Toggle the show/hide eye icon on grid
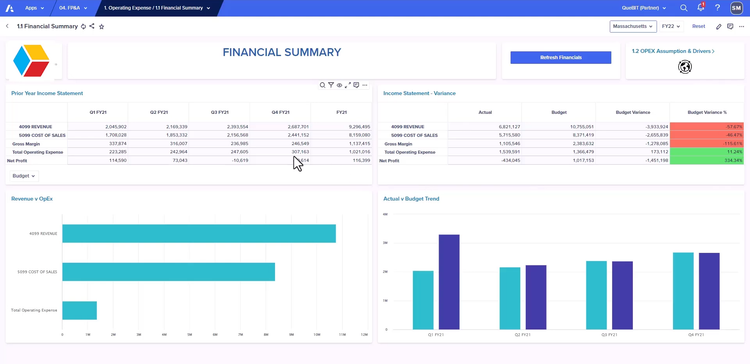The image size is (750, 364). point(339,85)
